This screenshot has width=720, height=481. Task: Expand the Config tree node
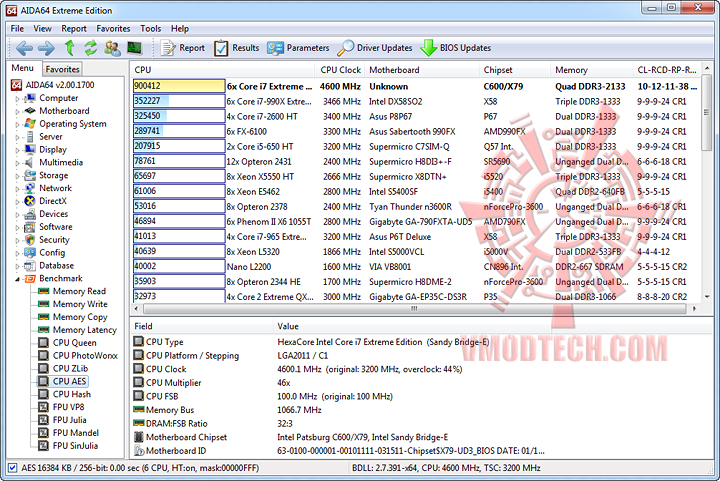(17, 253)
